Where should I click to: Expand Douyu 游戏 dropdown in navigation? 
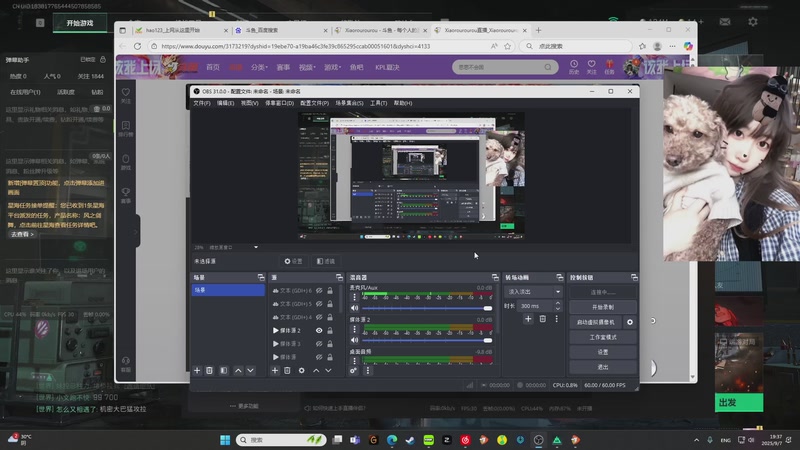coord(333,67)
